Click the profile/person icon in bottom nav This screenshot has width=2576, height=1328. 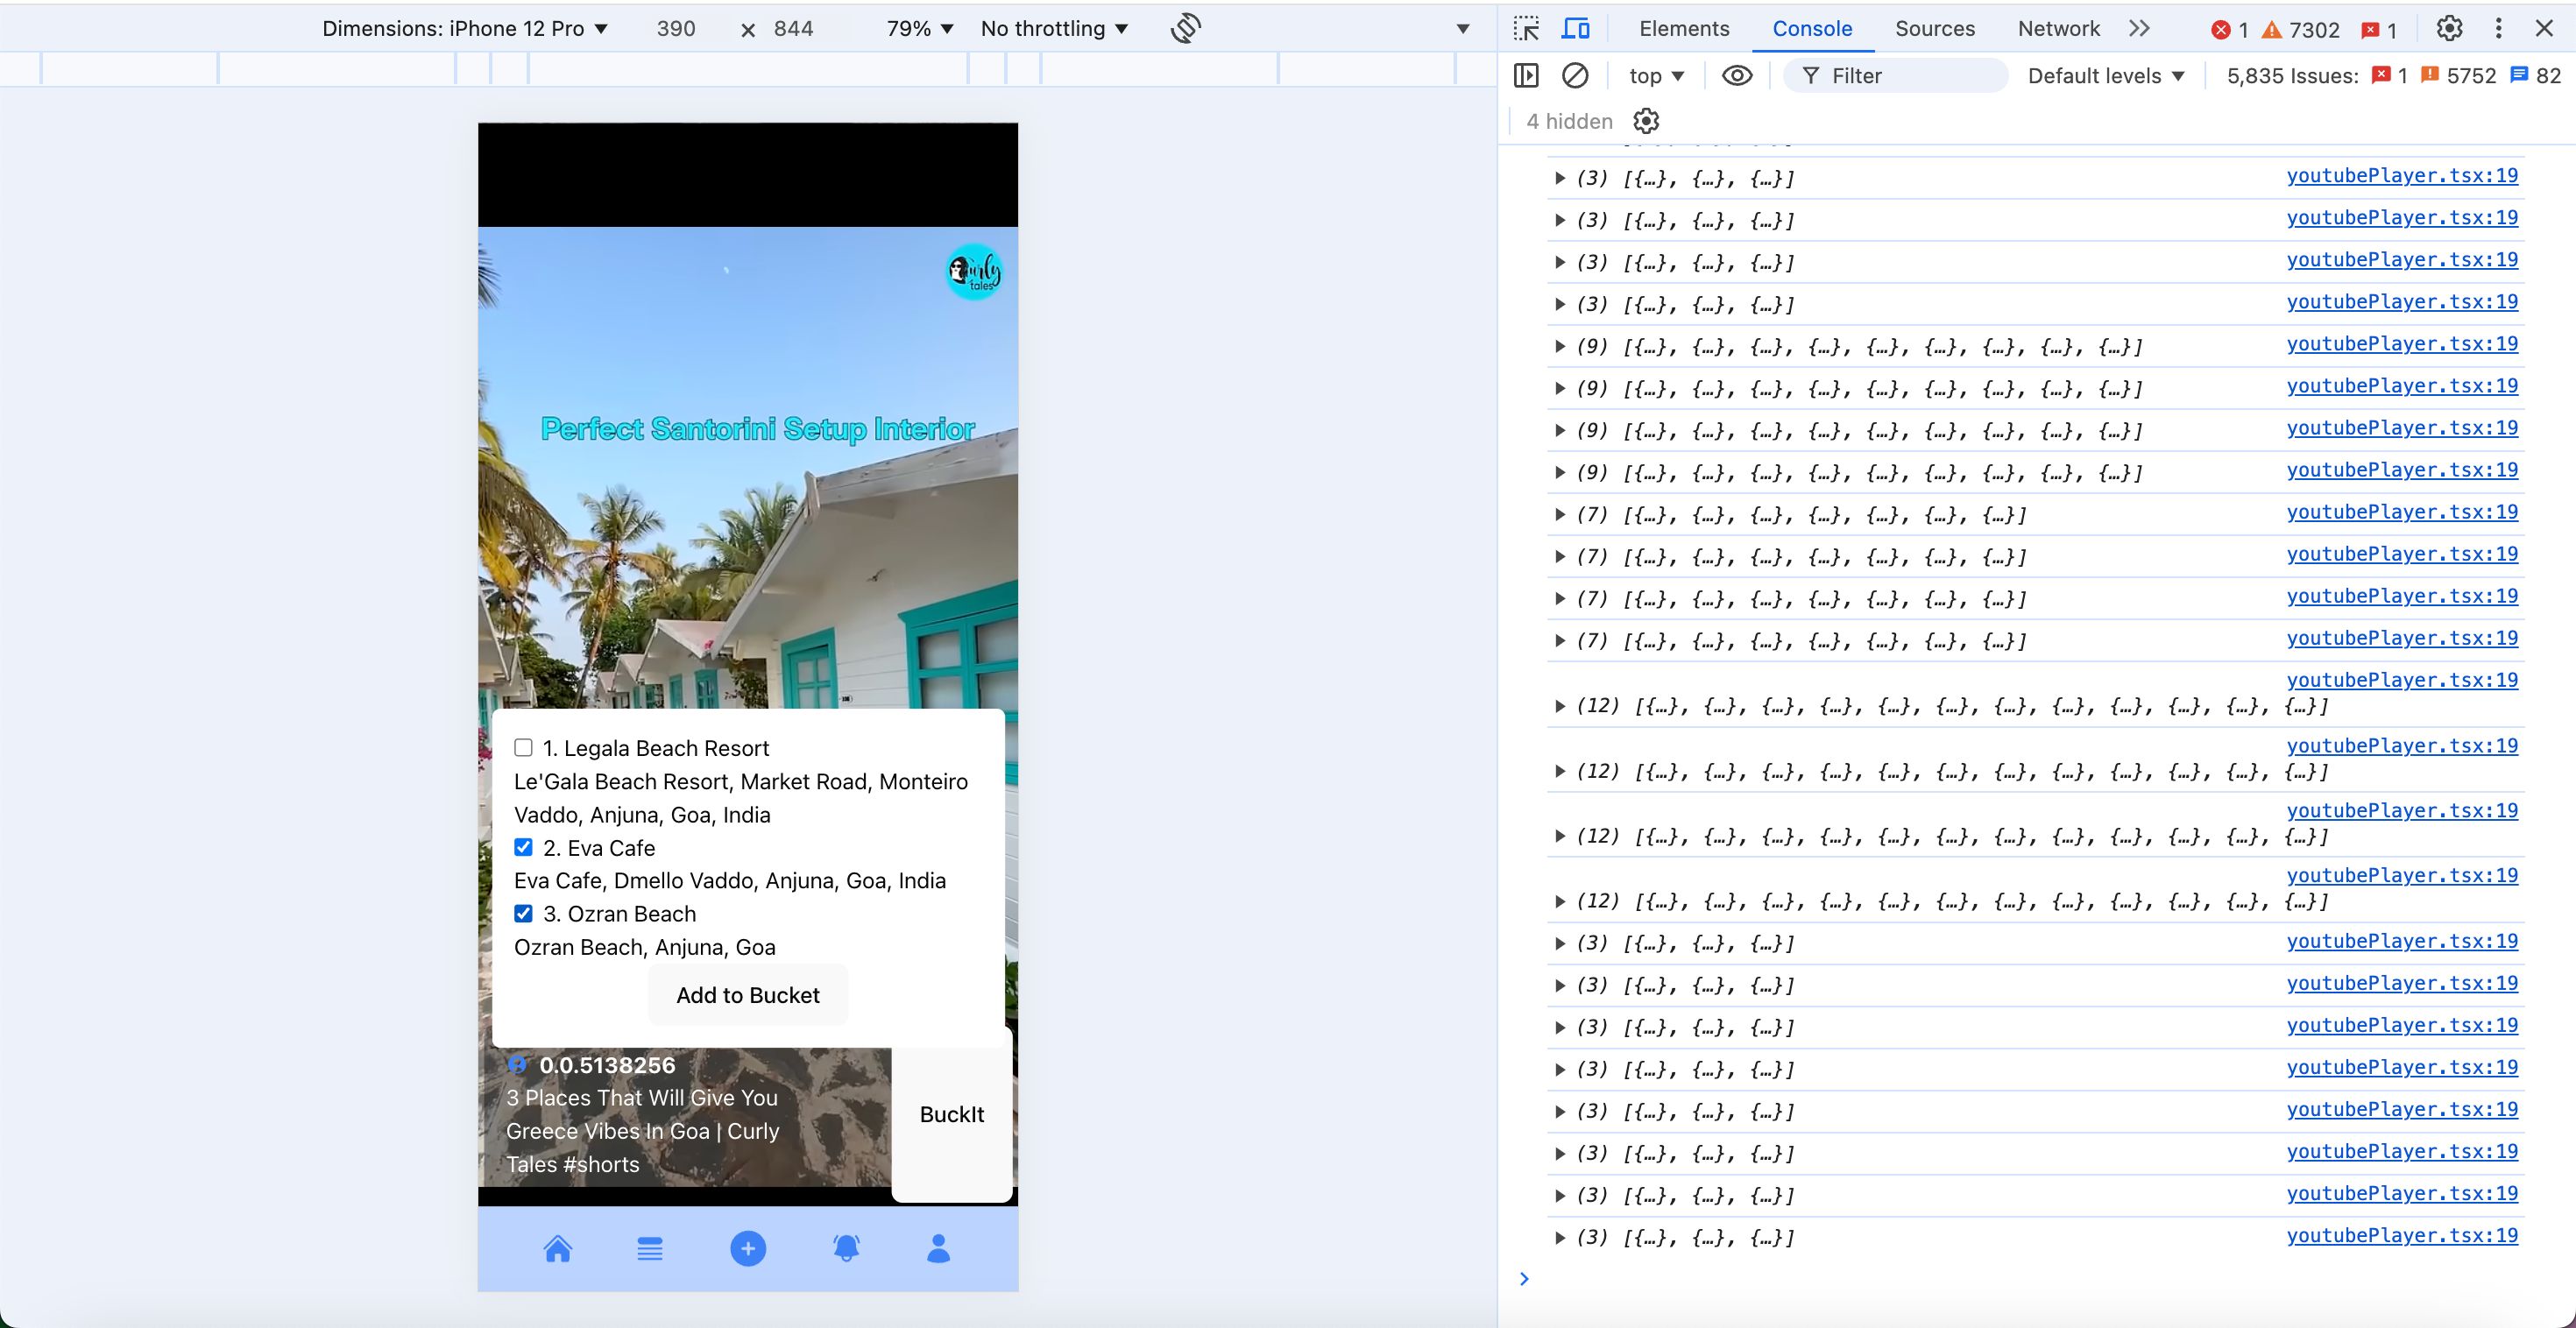[x=937, y=1248]
